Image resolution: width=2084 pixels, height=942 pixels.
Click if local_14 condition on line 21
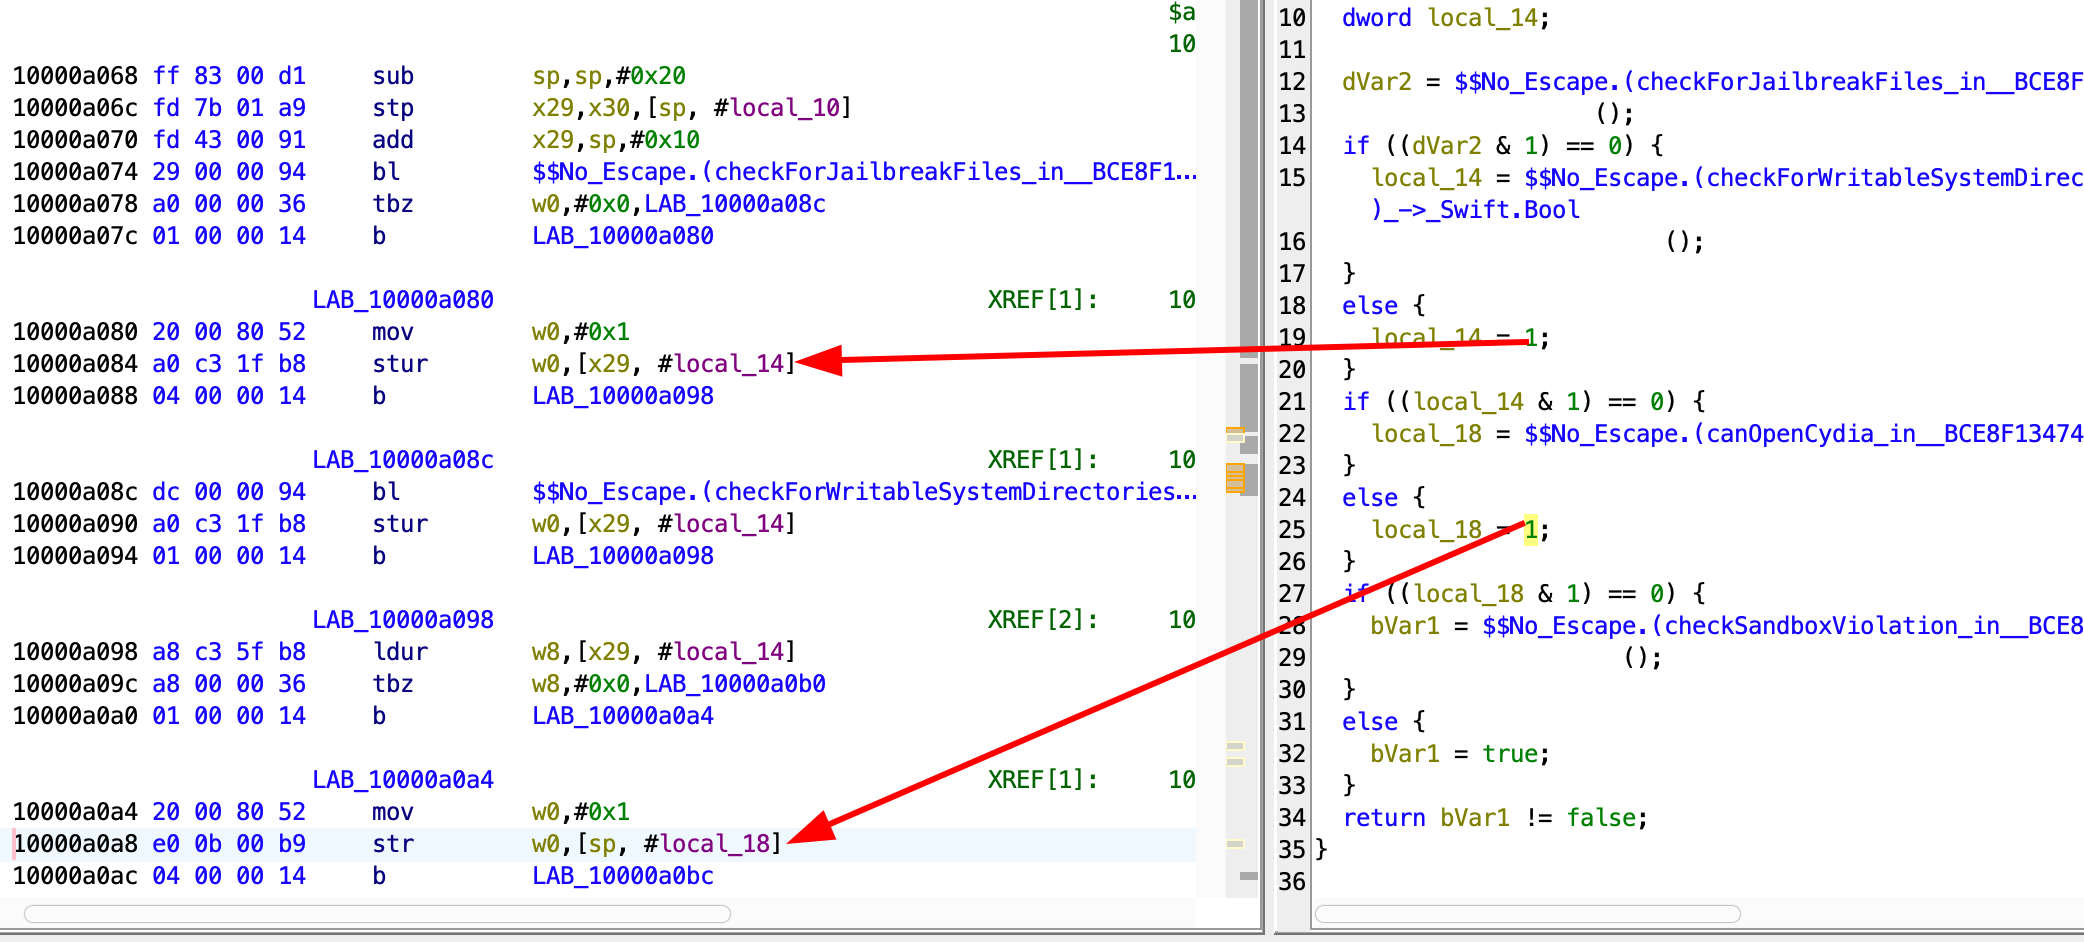coord(1523,402)
